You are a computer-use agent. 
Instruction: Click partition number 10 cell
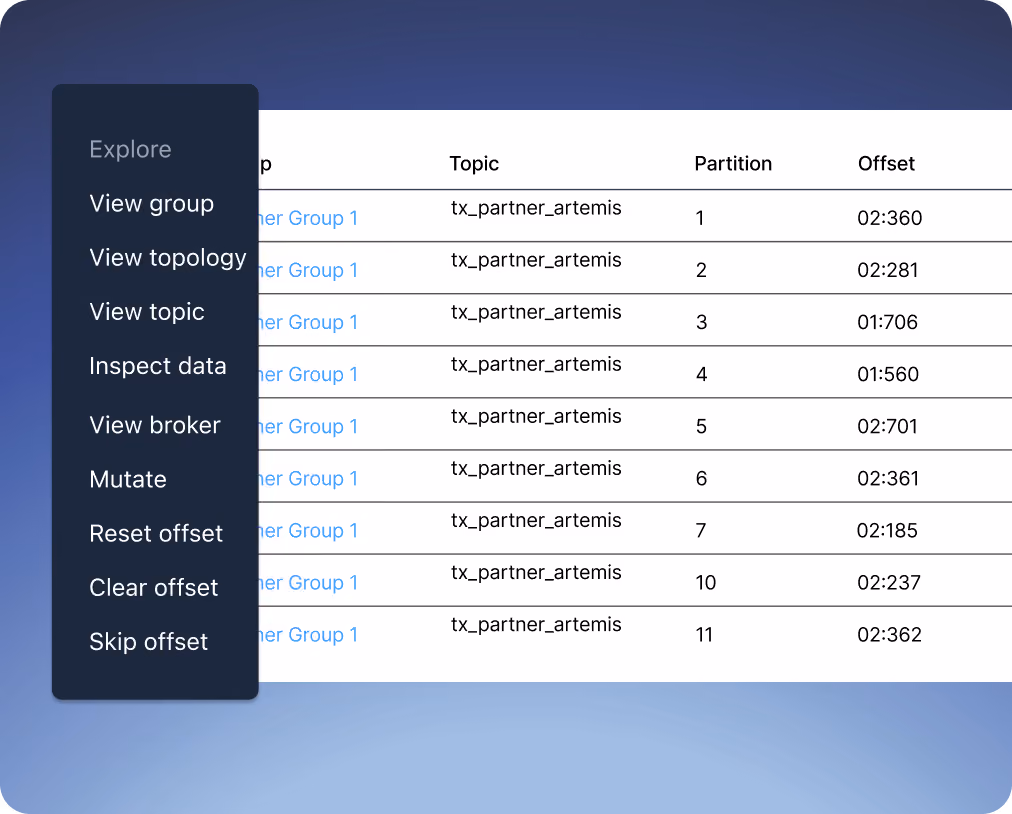[705, 583]
